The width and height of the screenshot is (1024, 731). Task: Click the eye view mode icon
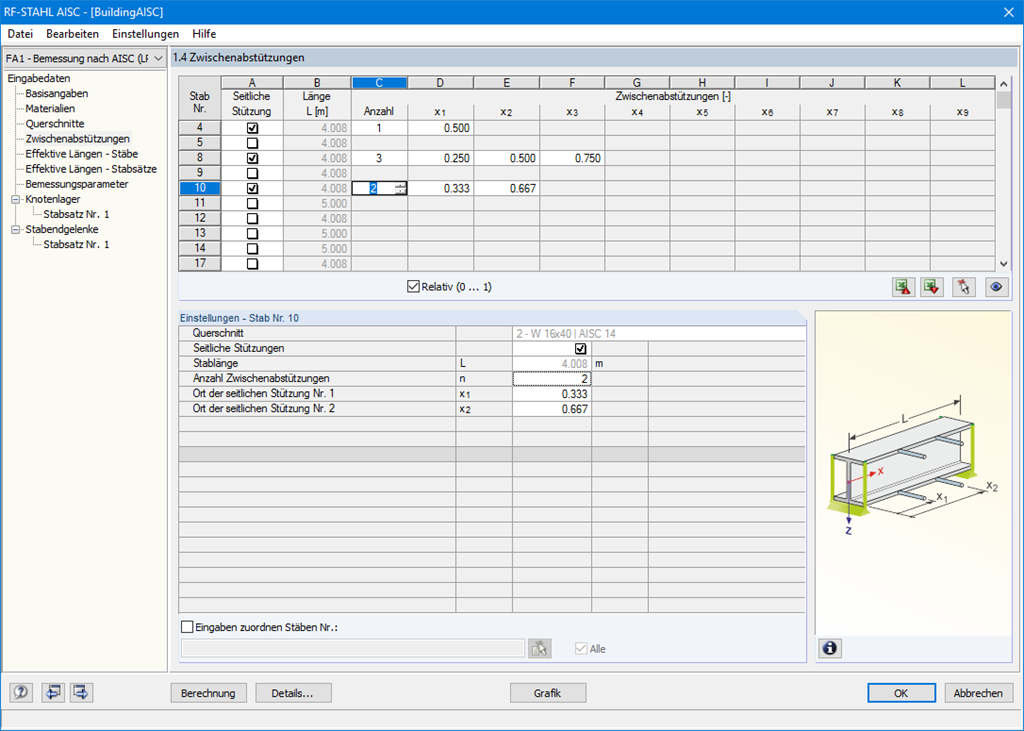996,287
